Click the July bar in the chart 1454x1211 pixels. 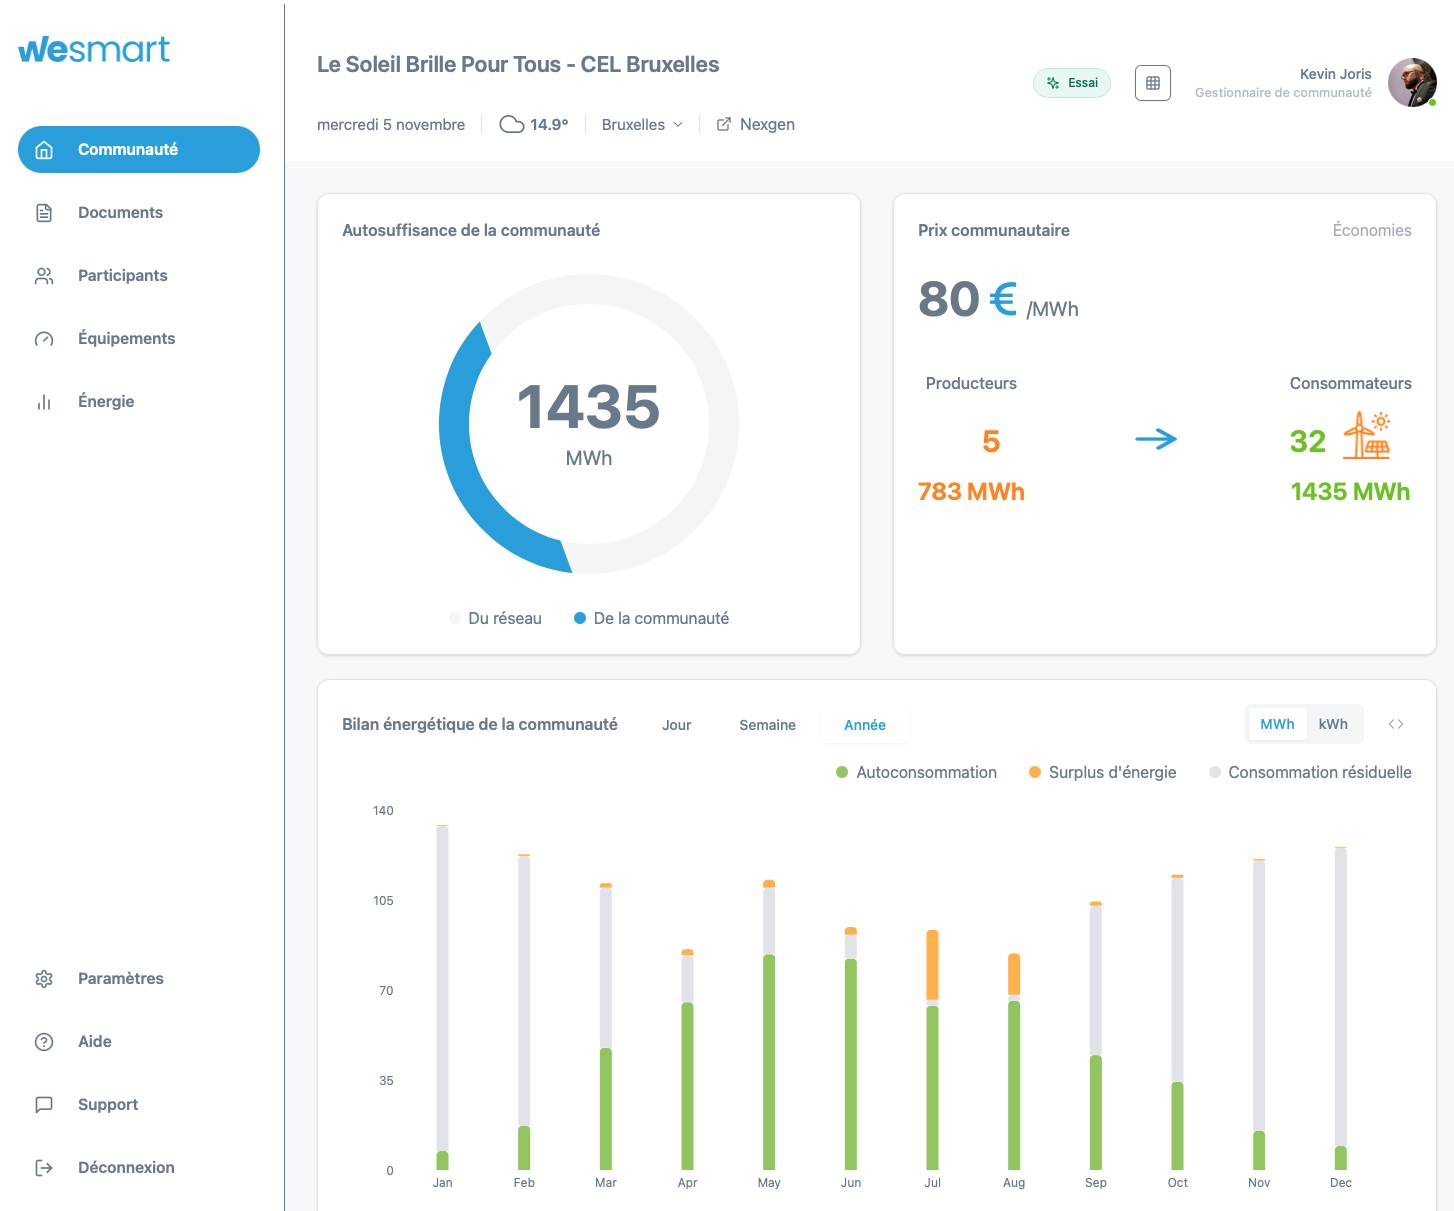click(x=932, y=1050)
